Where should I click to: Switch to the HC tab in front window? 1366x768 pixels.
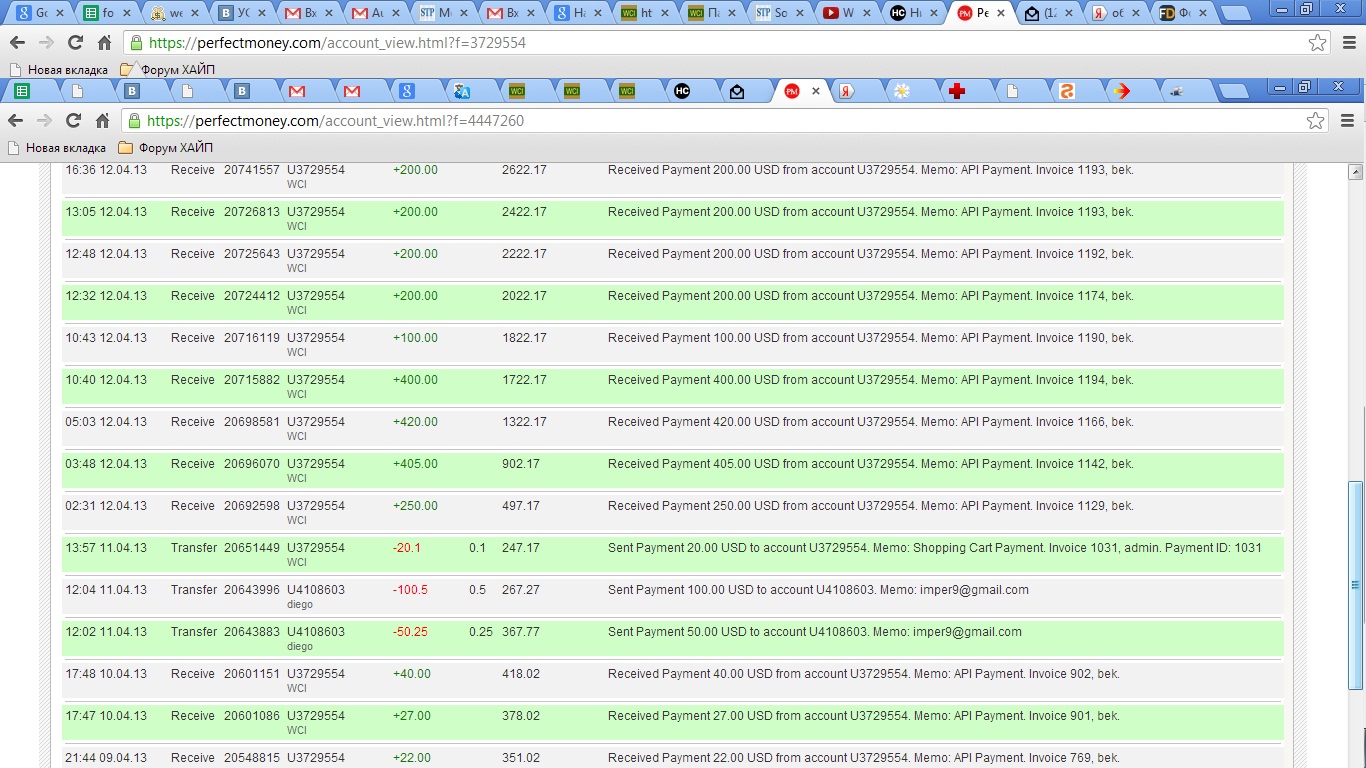point(682,91)
